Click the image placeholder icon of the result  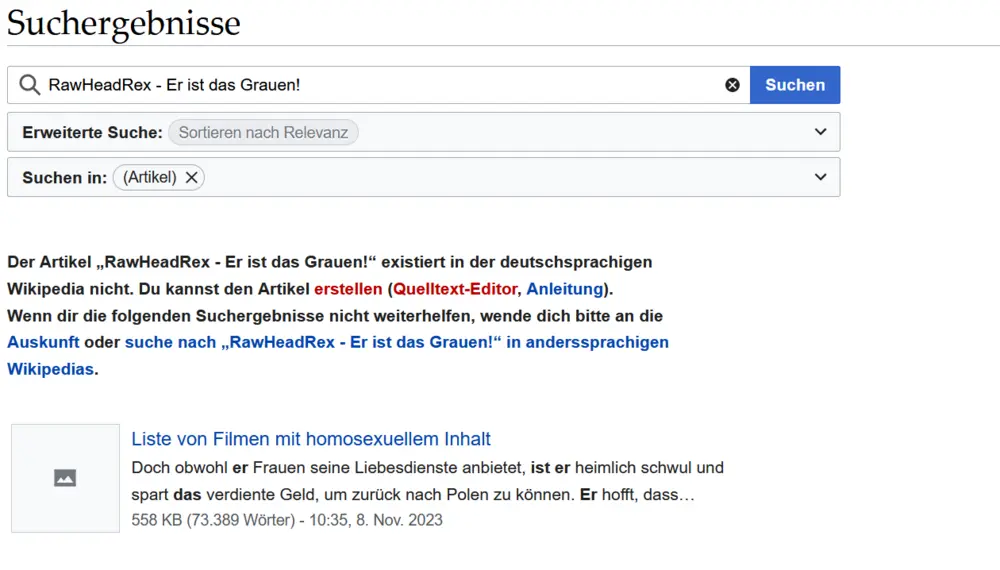click(65, 478)
